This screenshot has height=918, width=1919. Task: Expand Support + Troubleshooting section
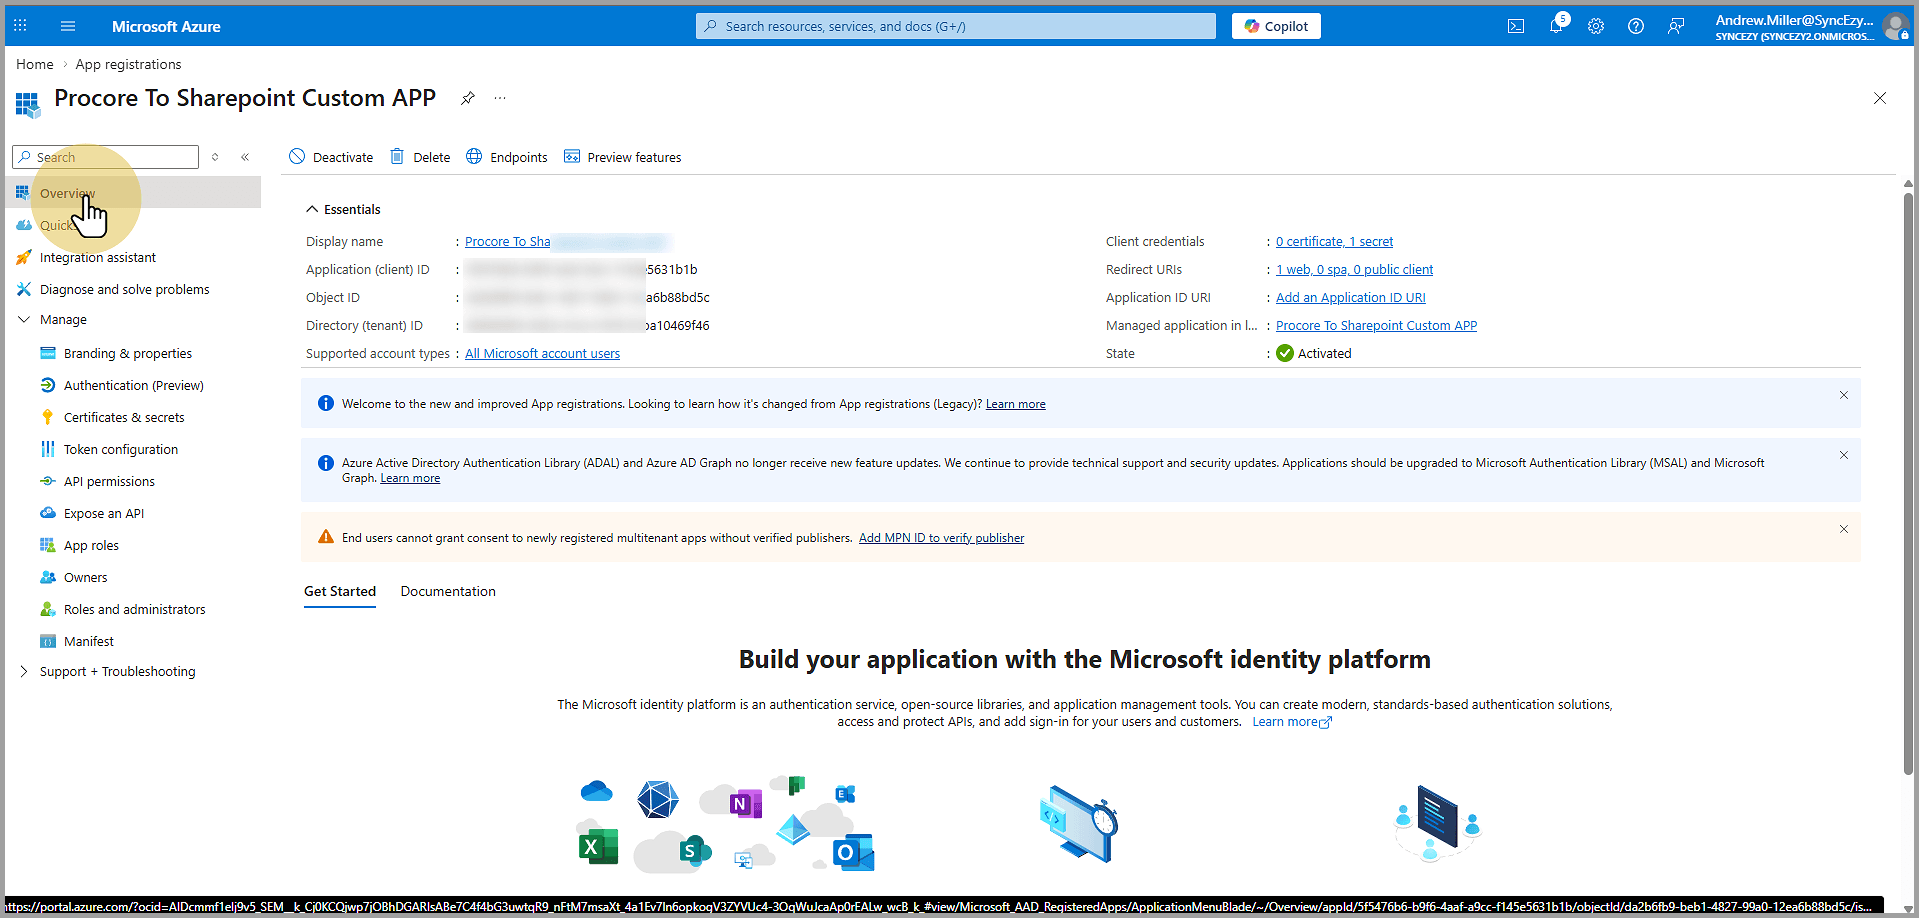(24, 671)
